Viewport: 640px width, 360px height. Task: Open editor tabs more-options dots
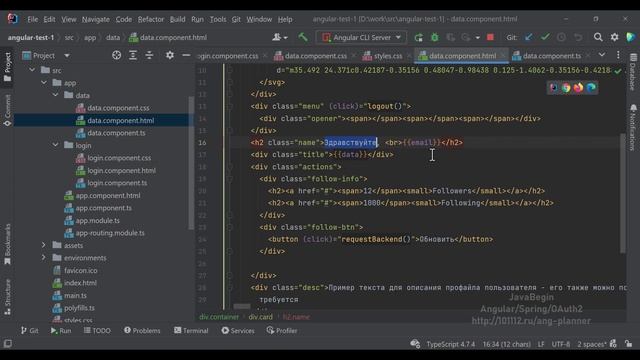click(618, 55)
